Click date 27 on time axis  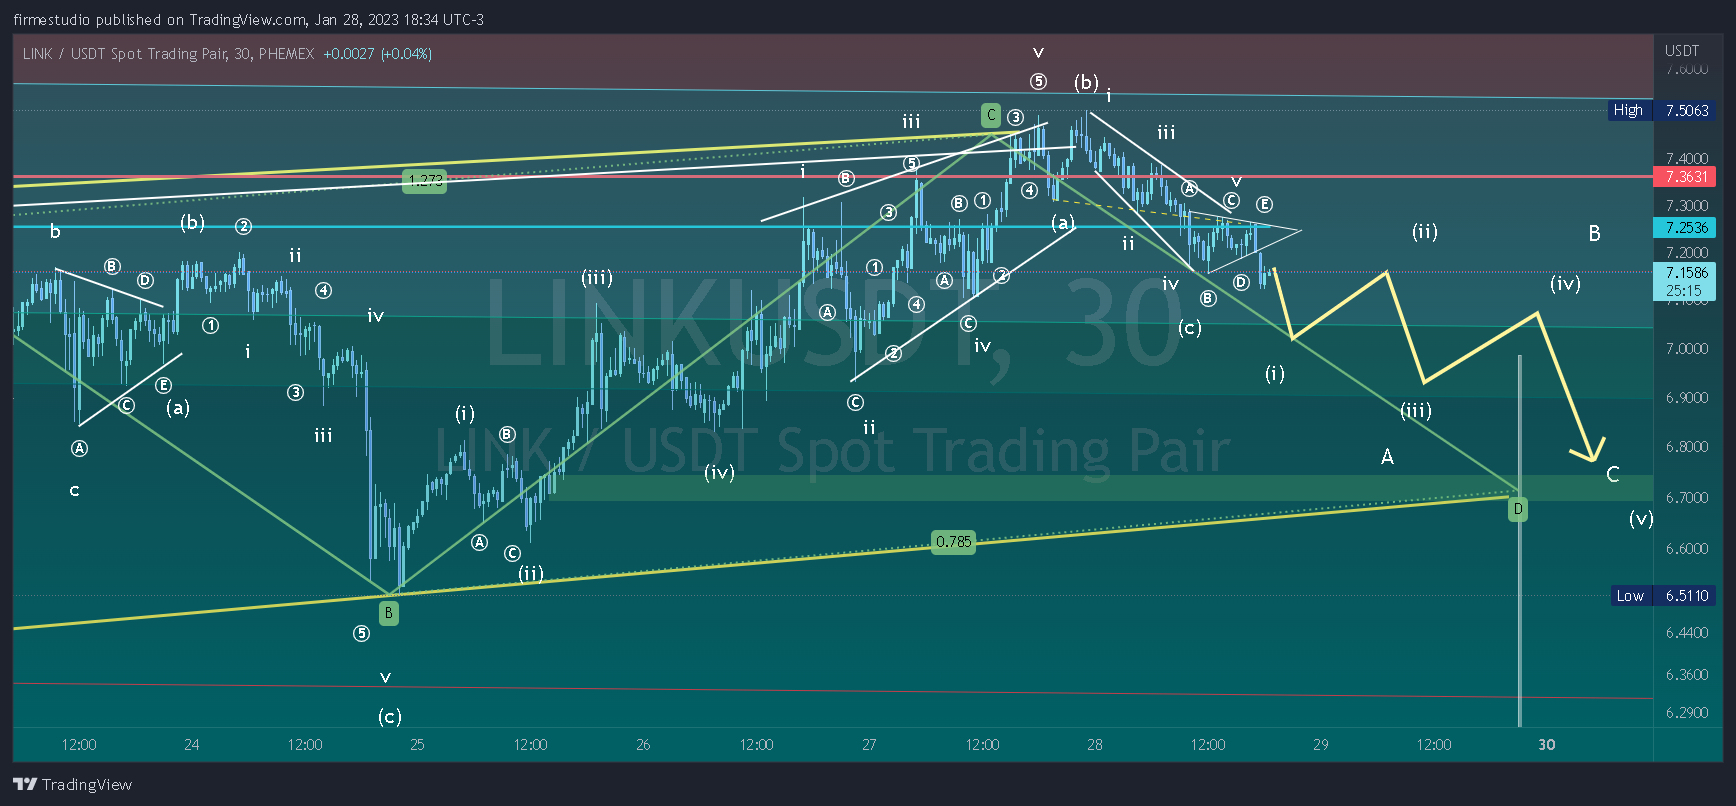(x=869, y=744)
